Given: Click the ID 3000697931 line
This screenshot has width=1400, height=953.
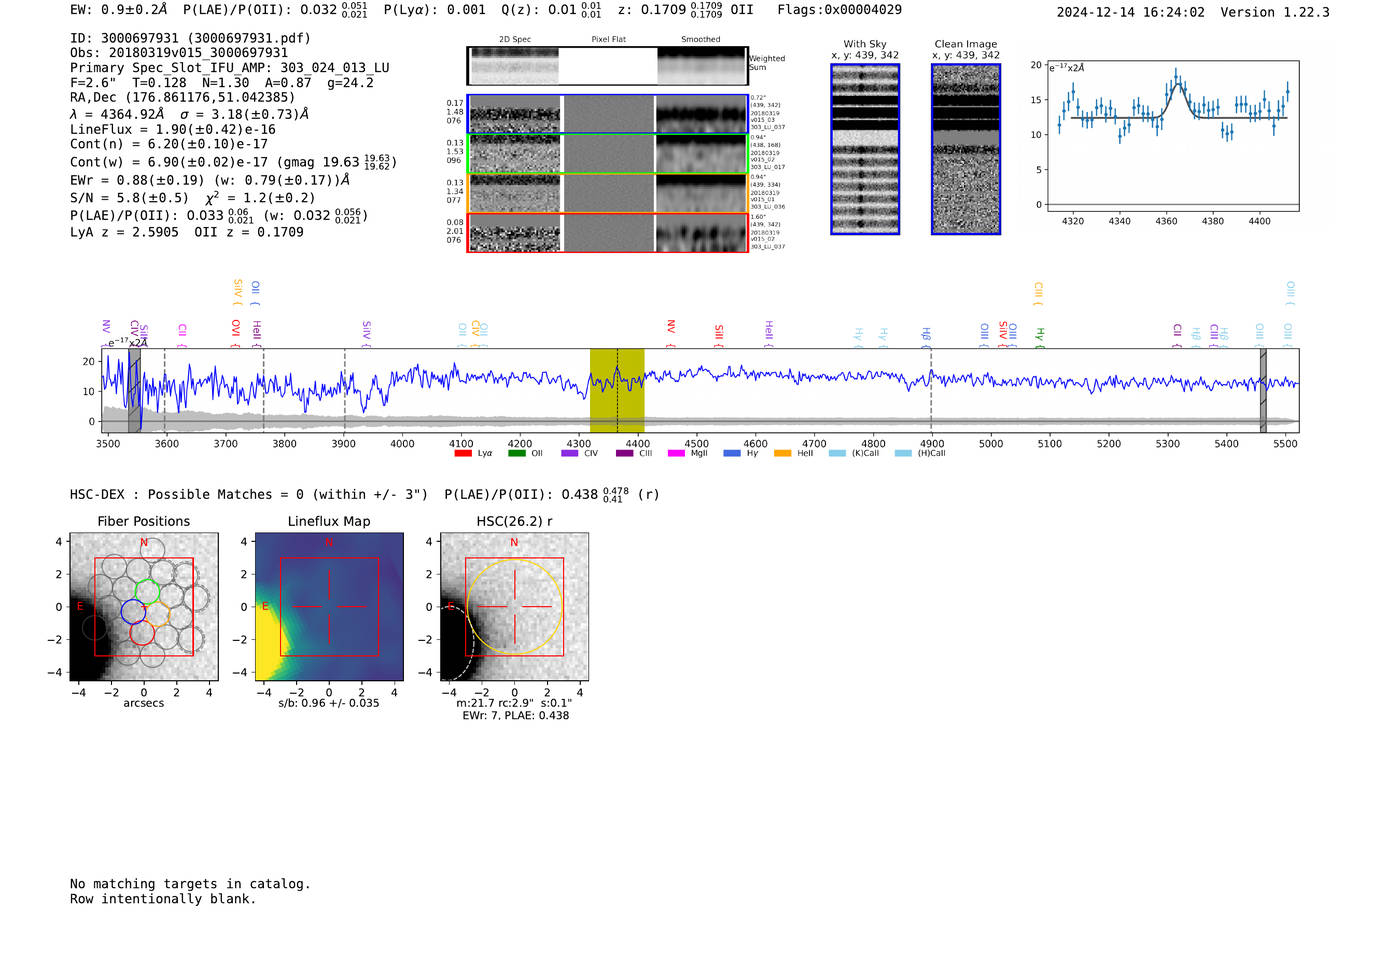Looking at the screenshot, I should tap(190, 38).
